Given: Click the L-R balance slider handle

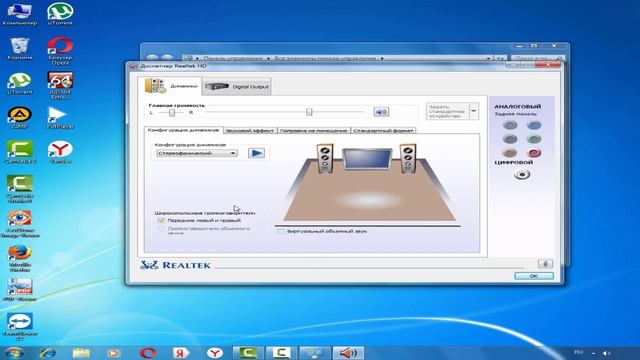Looking at the screenshot, I should coord(172,112).
